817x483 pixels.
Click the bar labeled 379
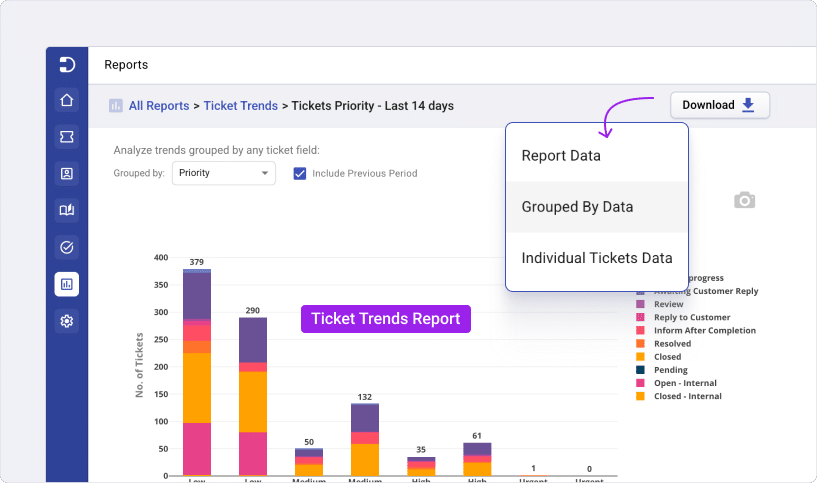click(x=197, y=373)
